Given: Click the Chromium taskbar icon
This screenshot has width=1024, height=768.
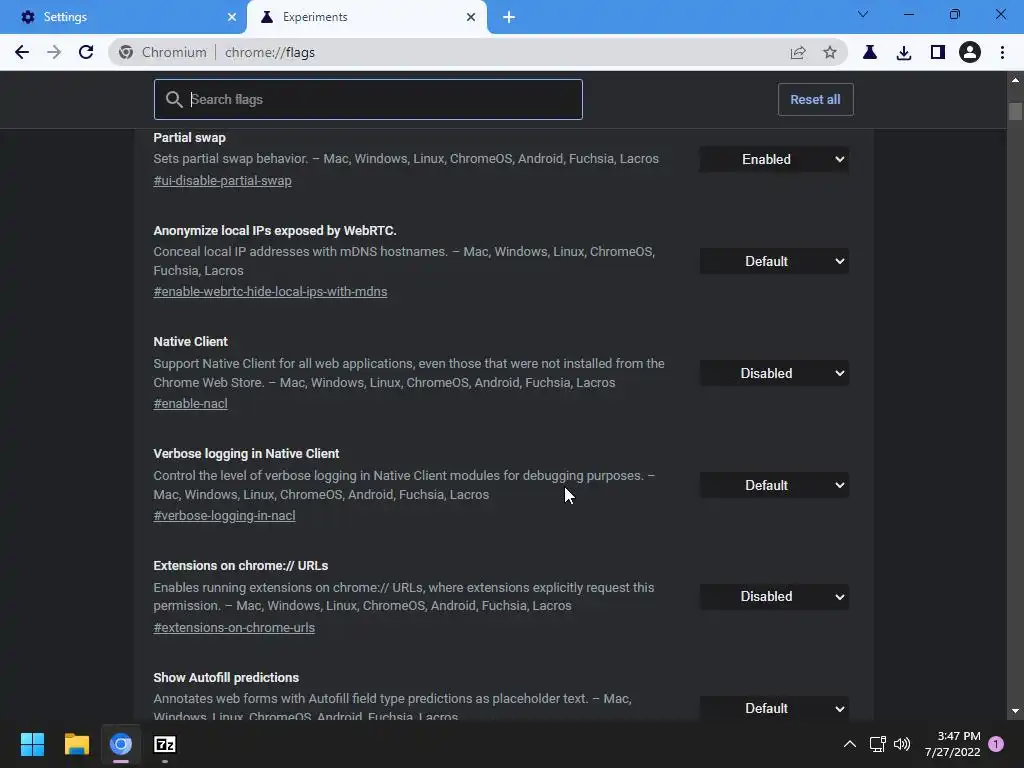Looking at the screenshot, I should click(121, 744).
